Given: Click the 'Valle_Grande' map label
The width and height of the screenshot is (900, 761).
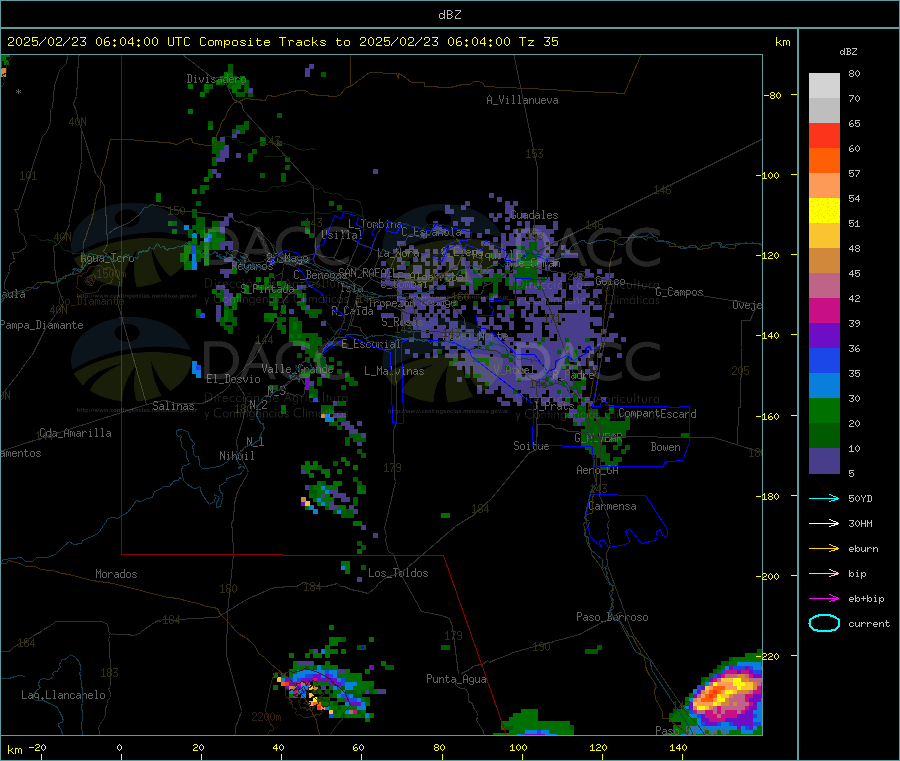Looking at the screenshot, I should coord(297,369).
